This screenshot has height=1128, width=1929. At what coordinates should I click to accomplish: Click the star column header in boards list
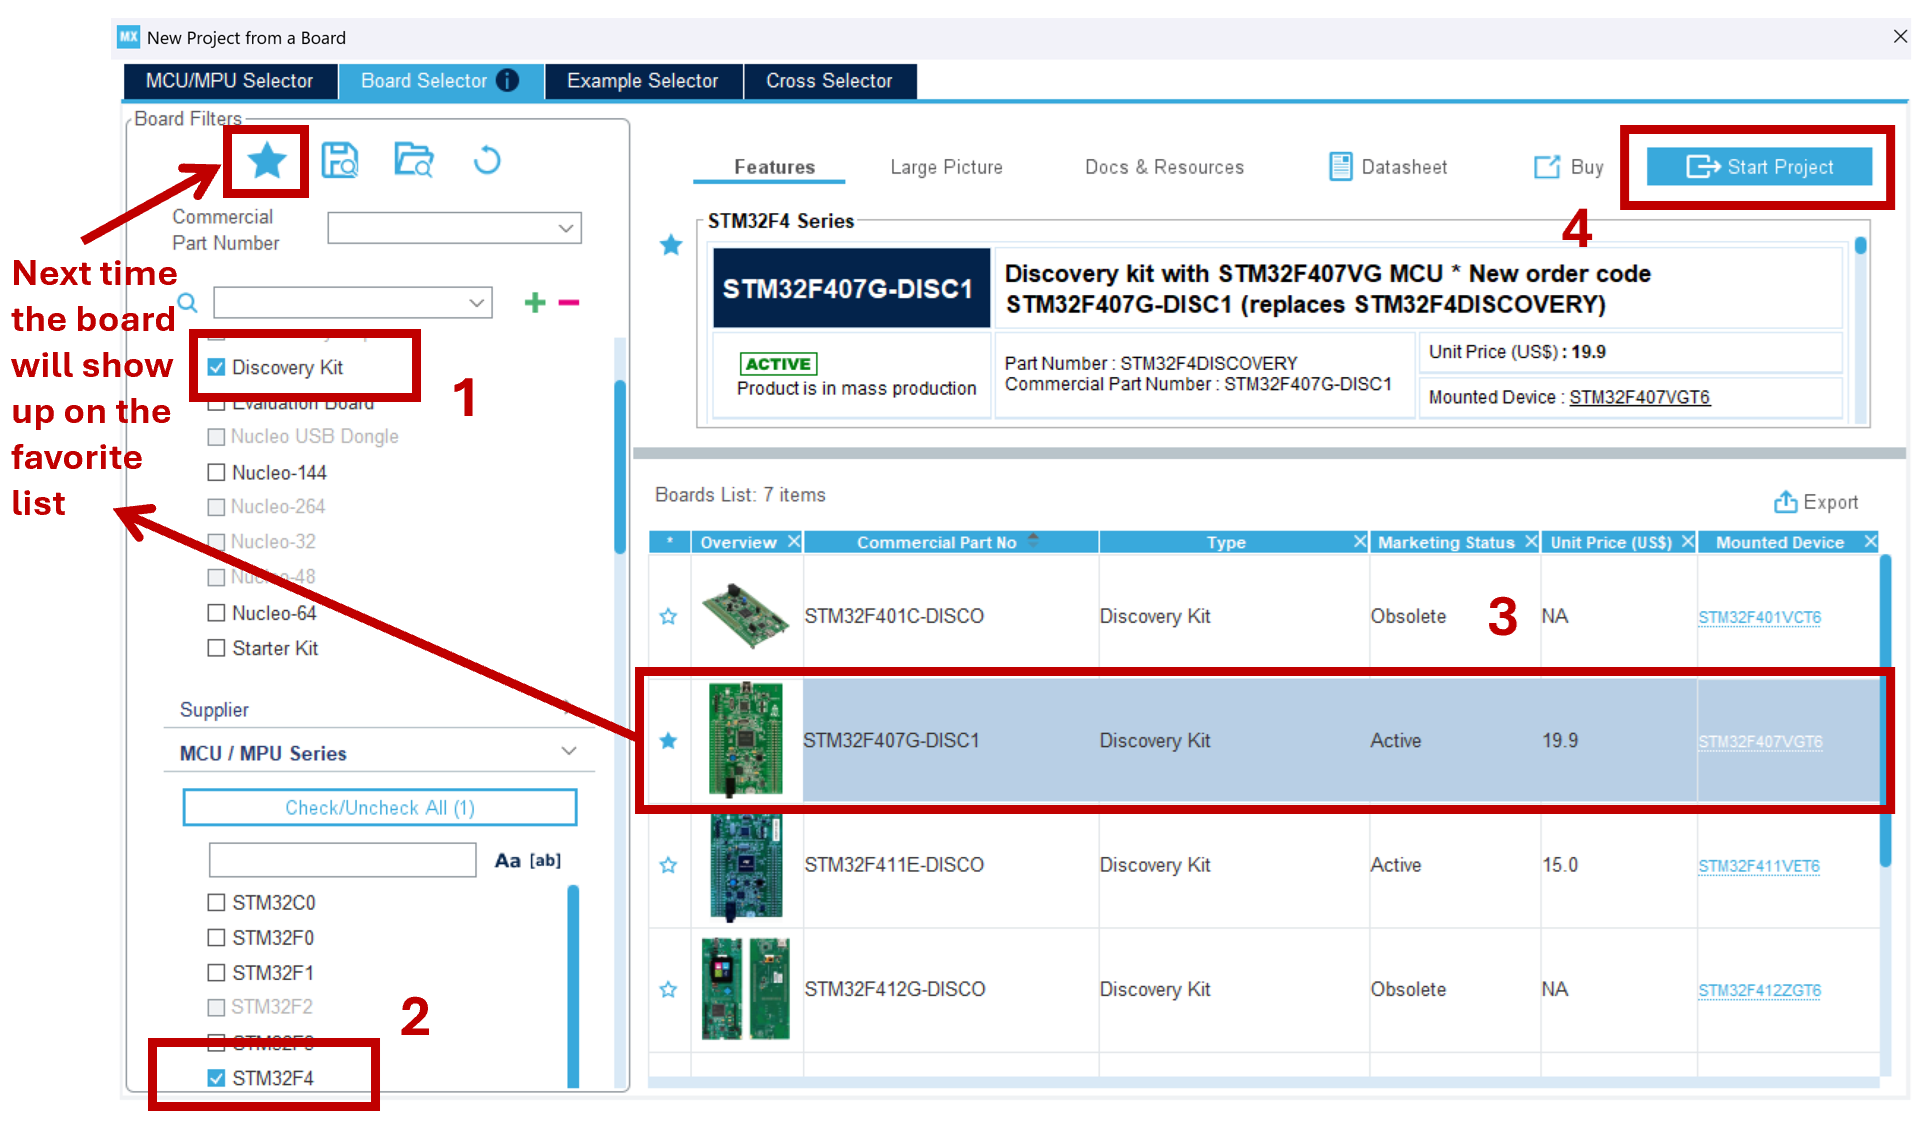click(x=670, y=541)
